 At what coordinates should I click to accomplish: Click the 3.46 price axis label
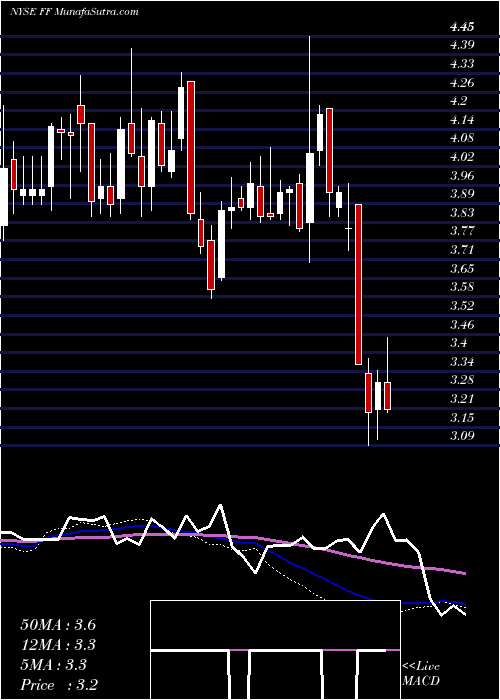pos(462,324)
